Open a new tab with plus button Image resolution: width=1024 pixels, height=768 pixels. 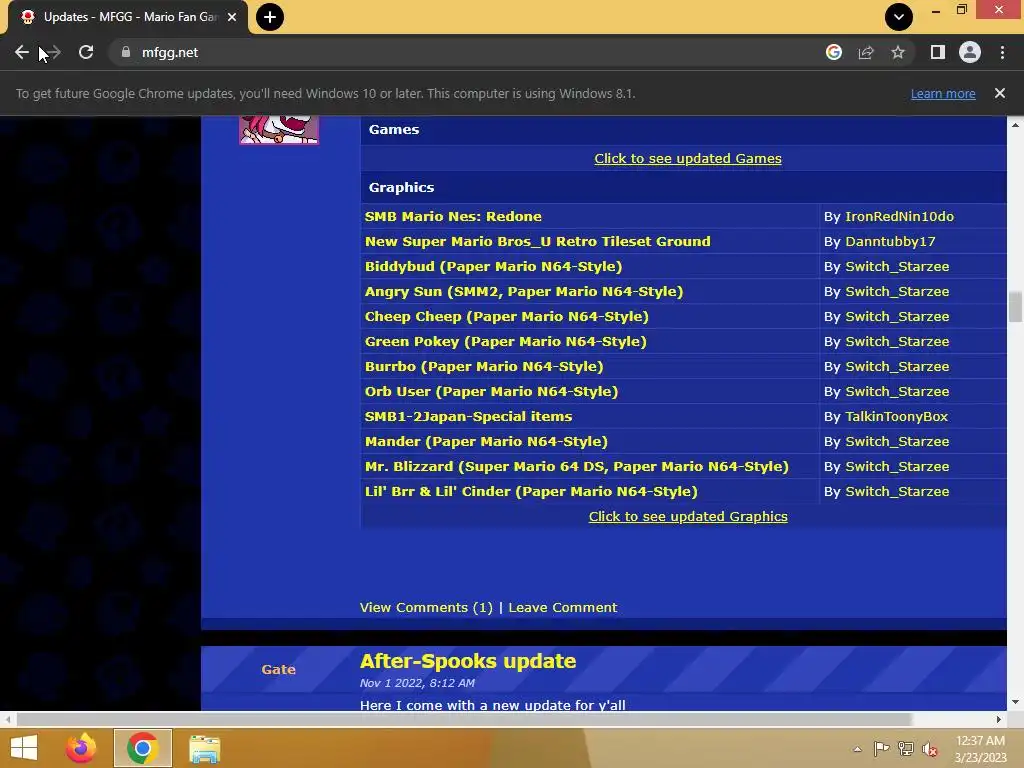click(270, 17)
